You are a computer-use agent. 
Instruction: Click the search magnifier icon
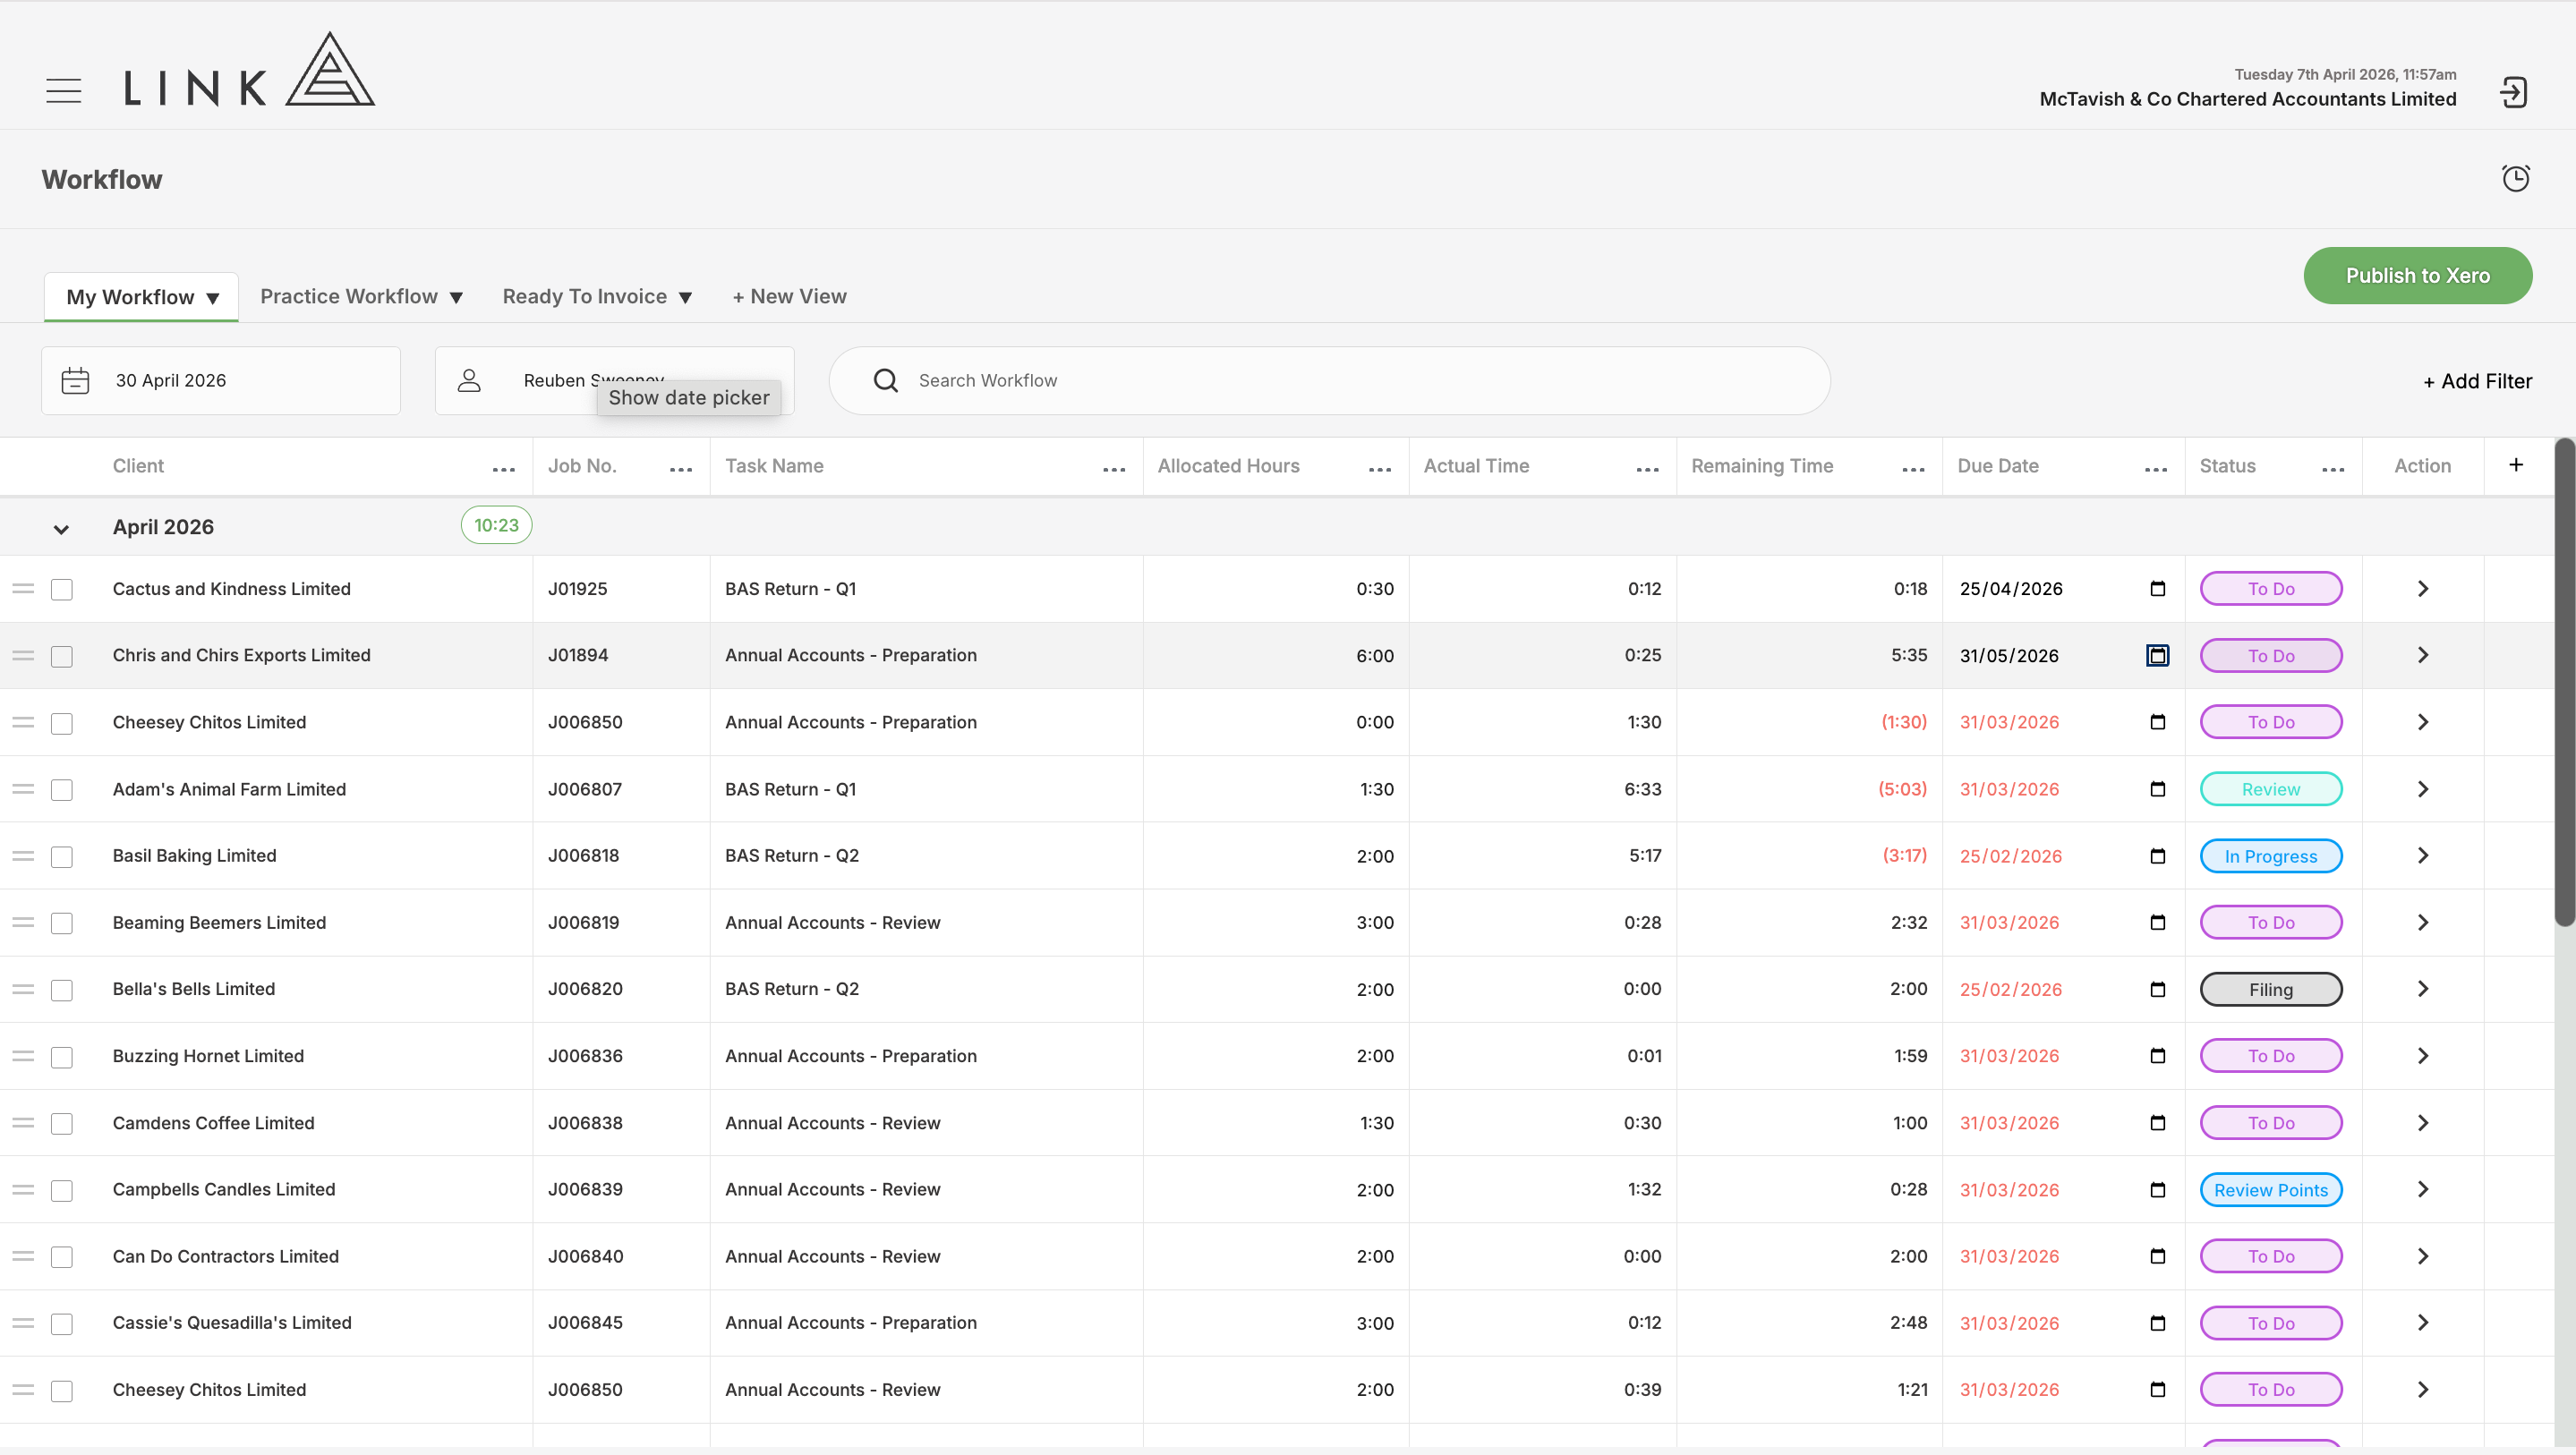click(x=885, y=381)
